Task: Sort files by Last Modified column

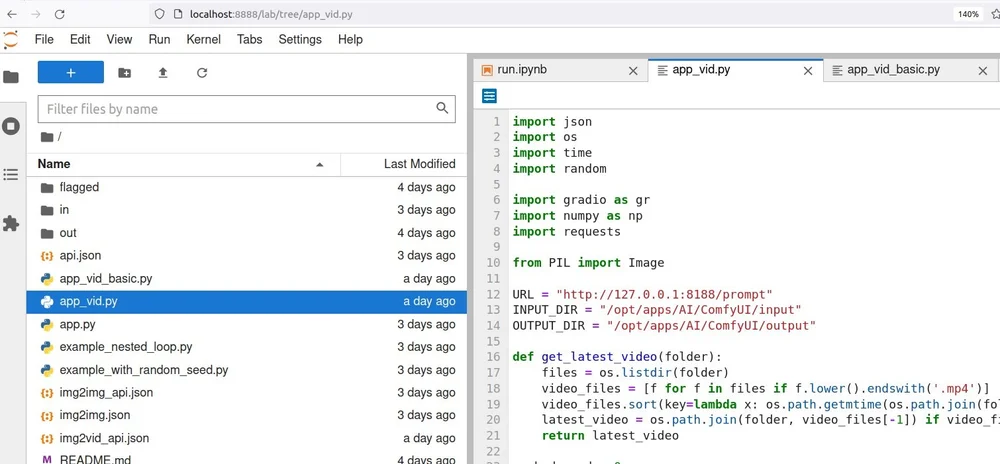Action: coord(404,164)
